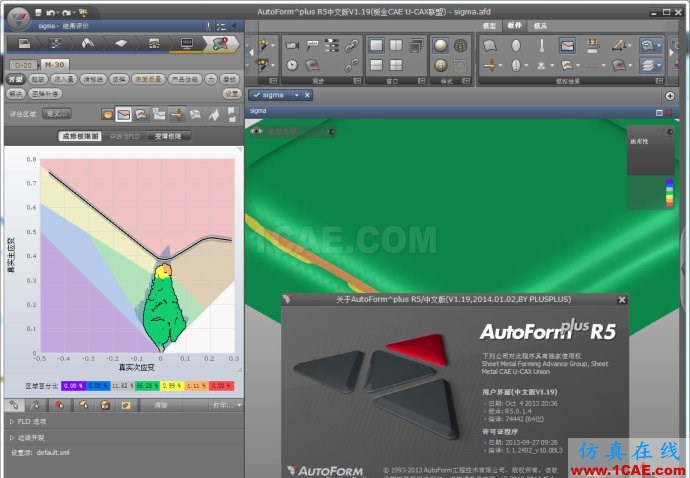Select the cascaded windows layout icon
The width and height of the screenshot is (690, 478).
416,45
